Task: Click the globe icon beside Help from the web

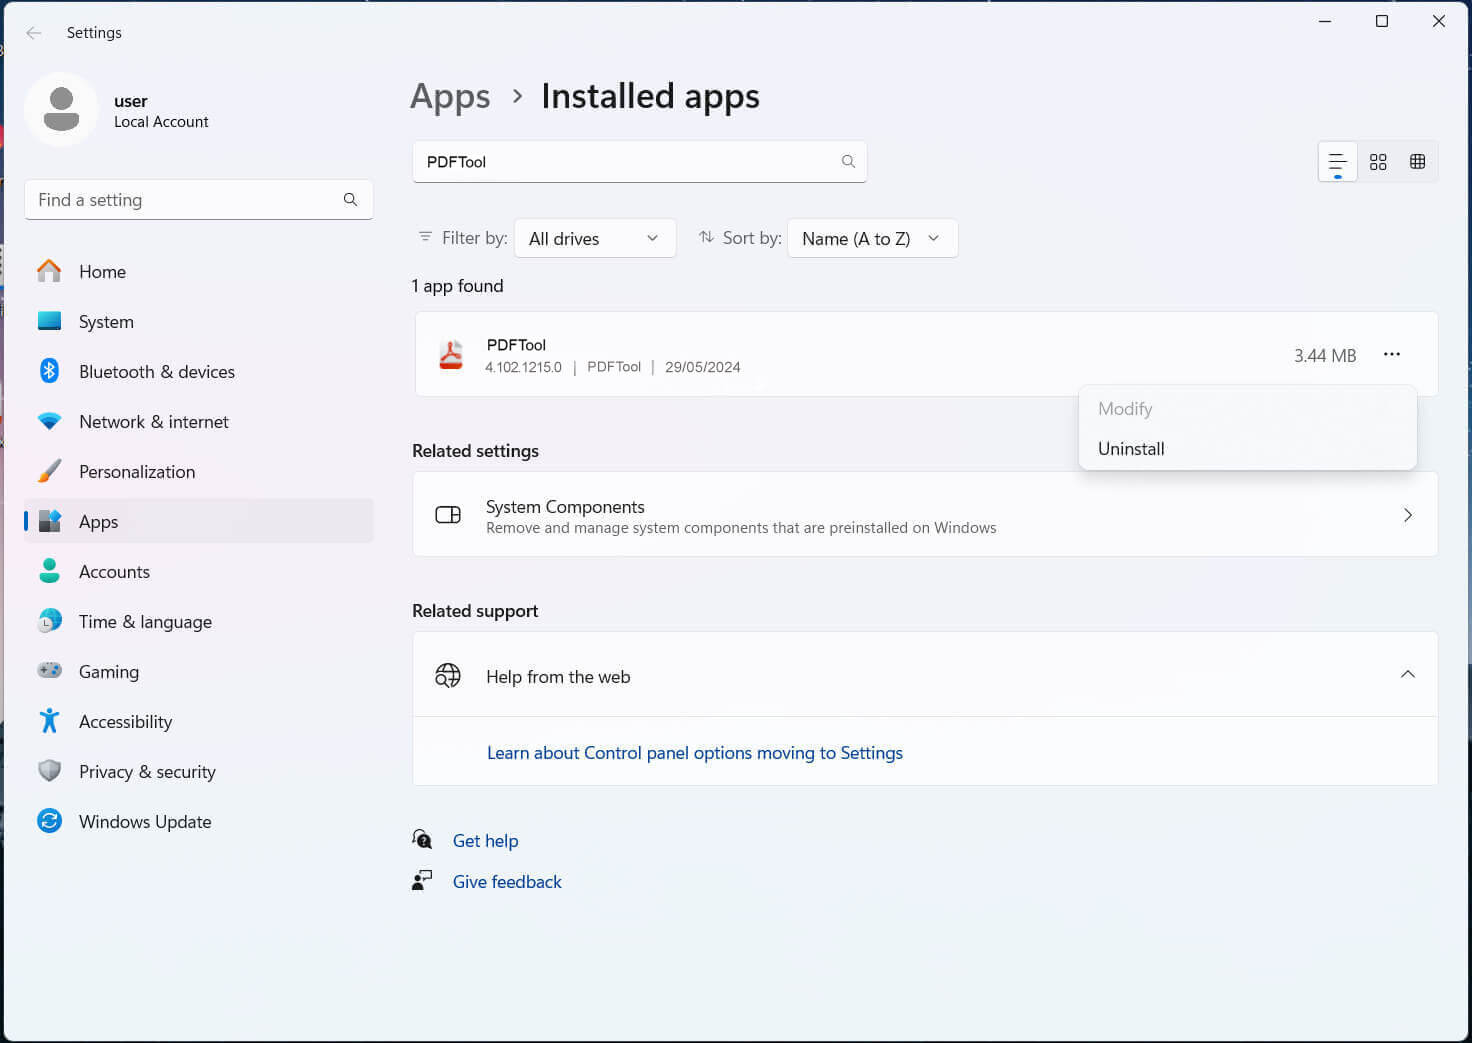Action: tap(448, 676)
